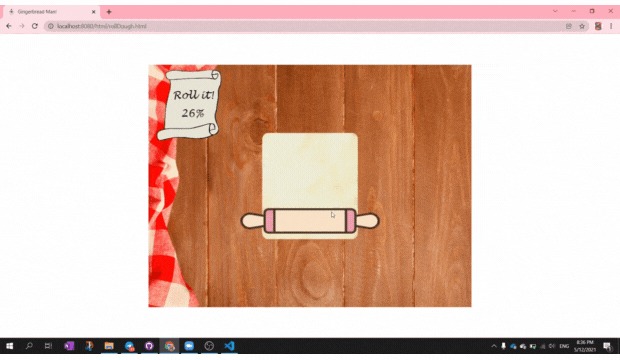
Task: Click the browser forward arrow
Action: [22, 26]
